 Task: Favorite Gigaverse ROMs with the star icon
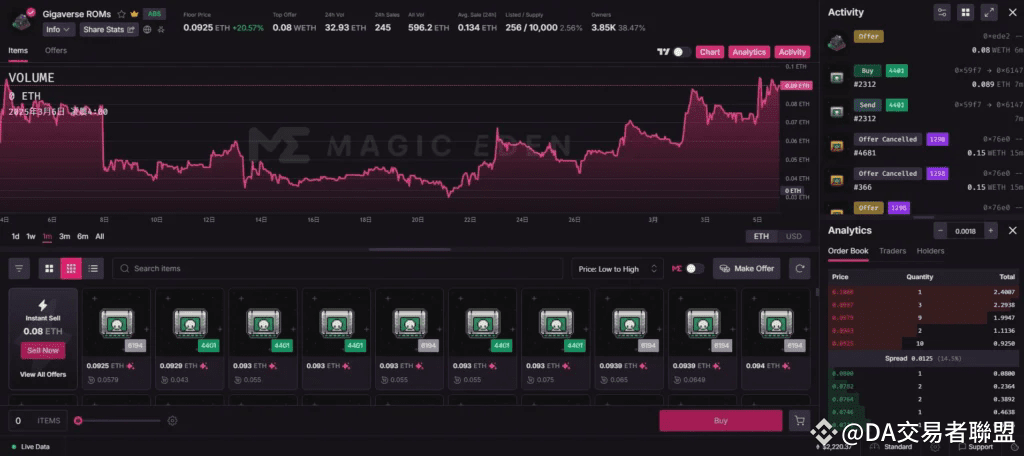(121, 14)
